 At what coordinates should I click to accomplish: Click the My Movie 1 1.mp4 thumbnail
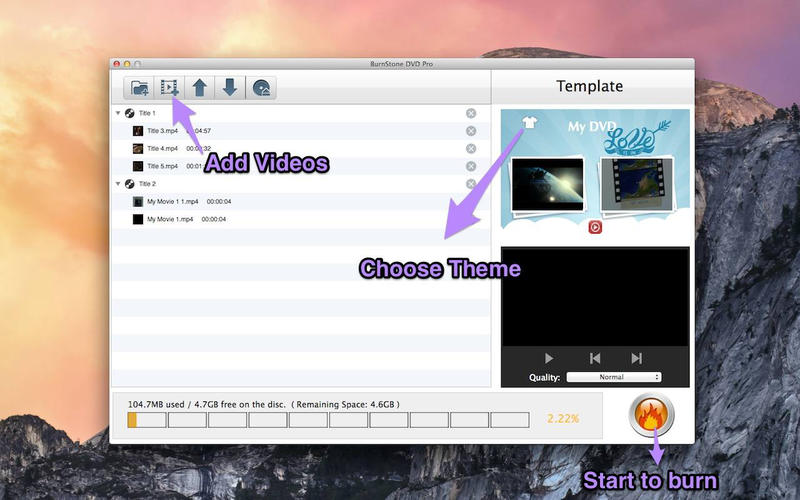point(138,202)
